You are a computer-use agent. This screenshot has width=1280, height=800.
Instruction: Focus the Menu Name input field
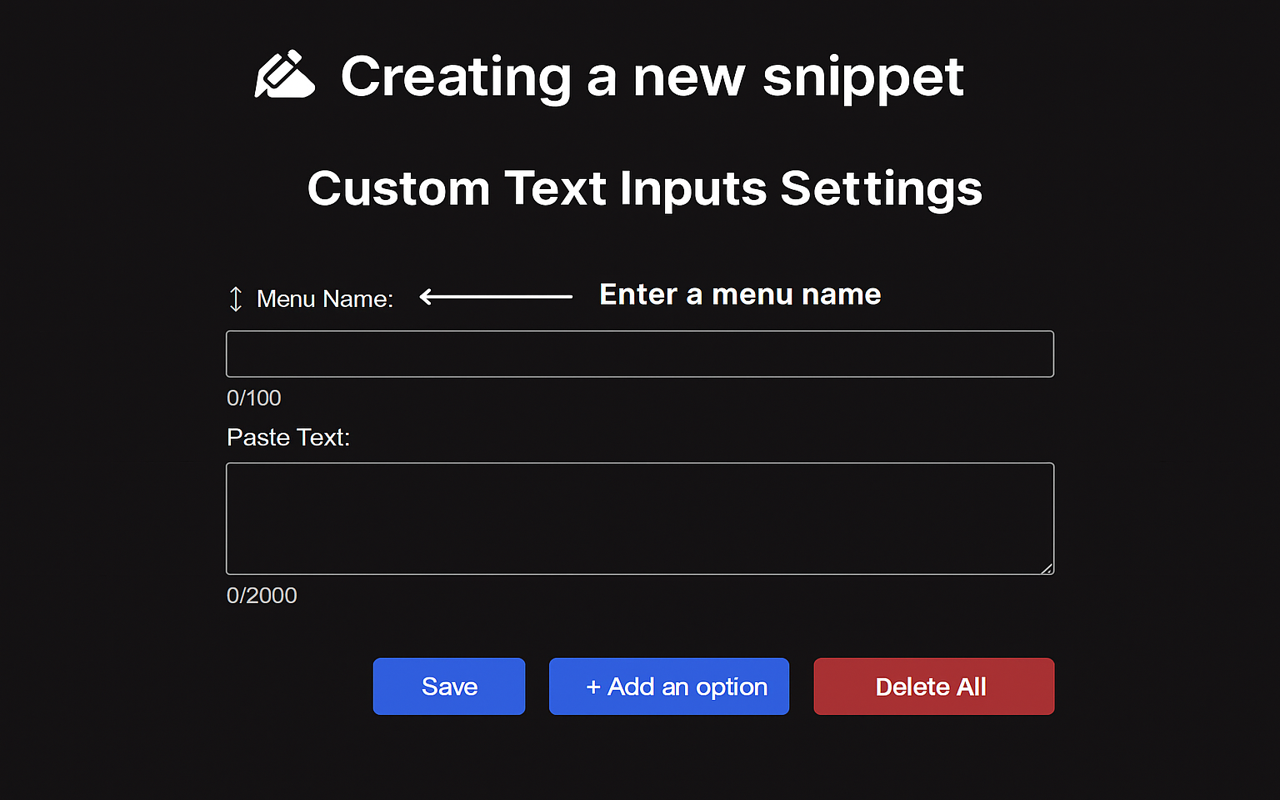(640, 354)
